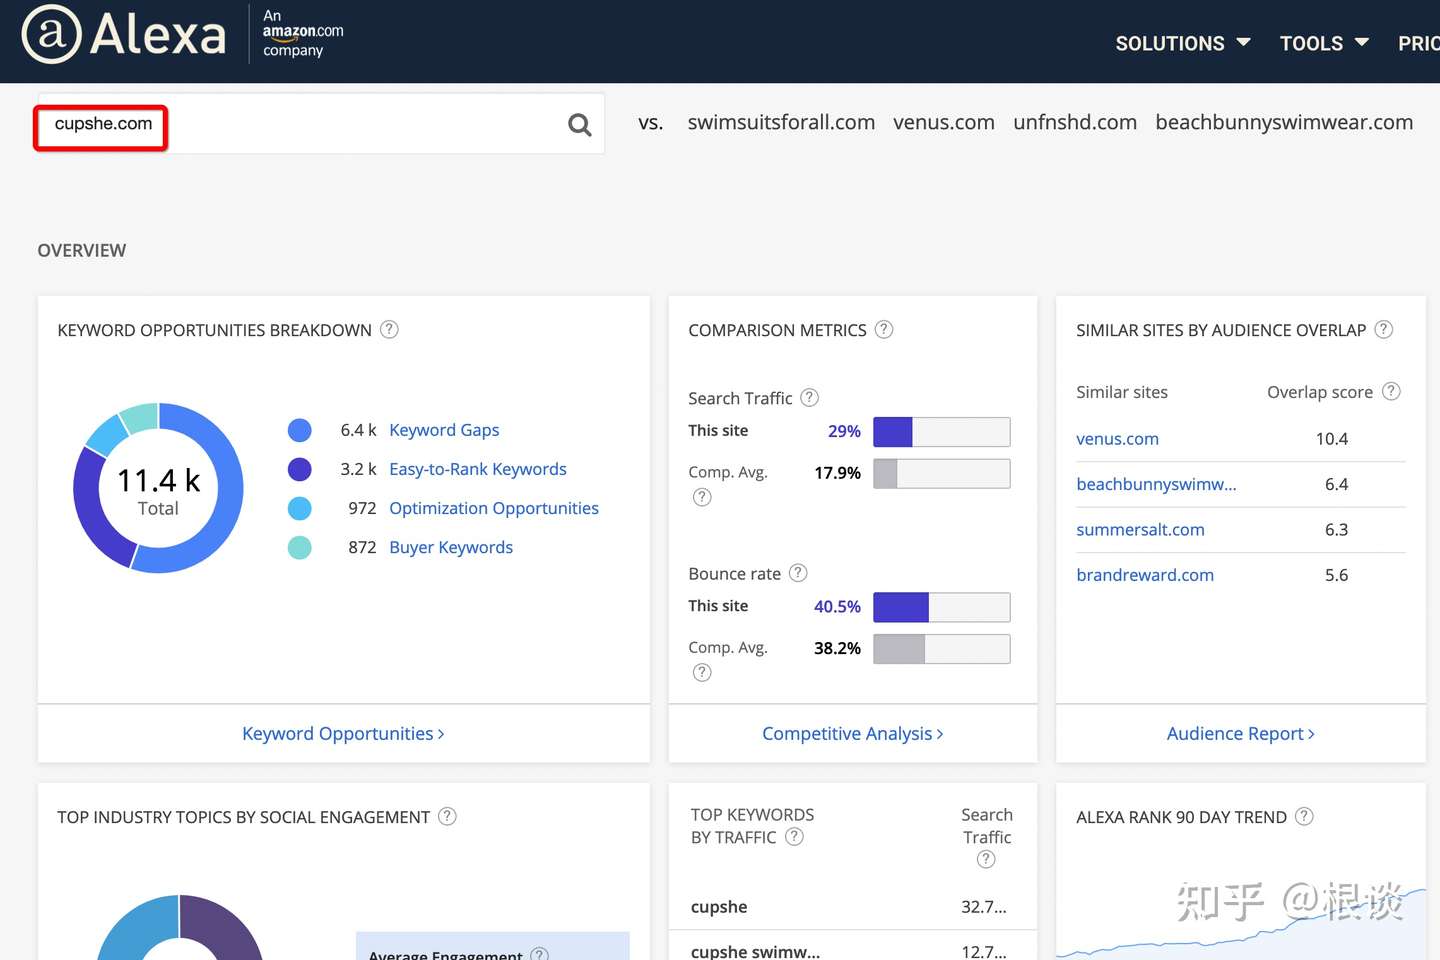Open Optimization Opportunities link
Image resolution: width=1440 pixels, height=960 pixels.
tap(494, 508)
